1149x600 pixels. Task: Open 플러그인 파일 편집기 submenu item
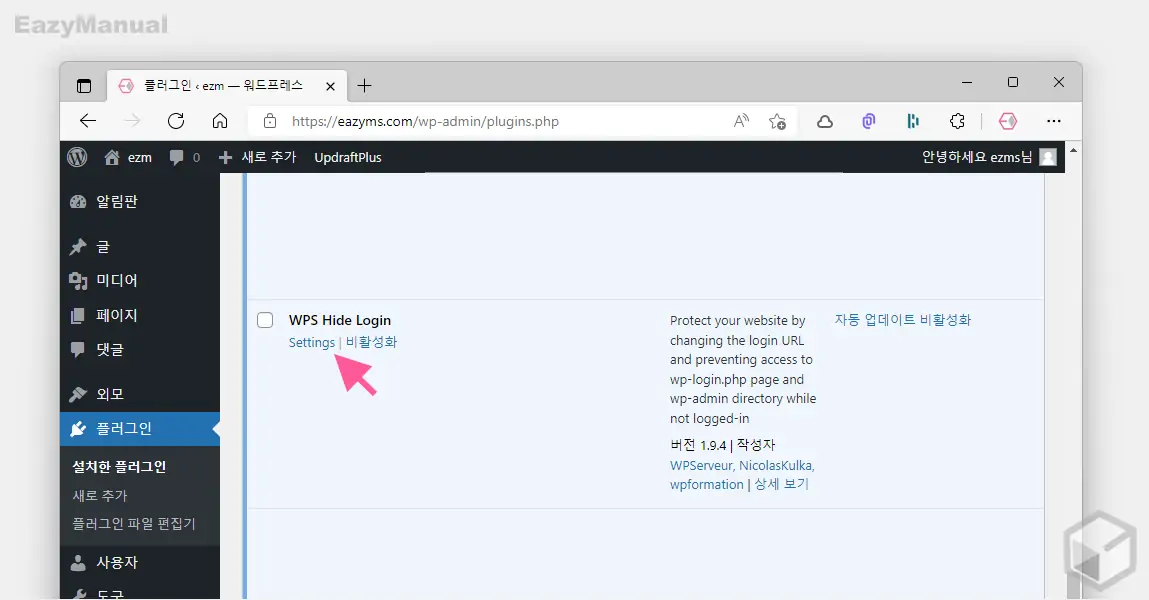tap(134, 524)
